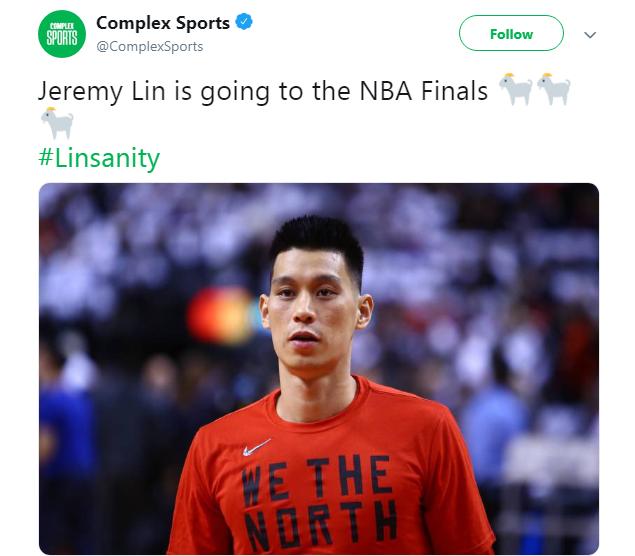Click the blurred red-orange logo in photo
The height and width of the screenshot is (556, 635).
pyautogui.click(x=221, y=315)
